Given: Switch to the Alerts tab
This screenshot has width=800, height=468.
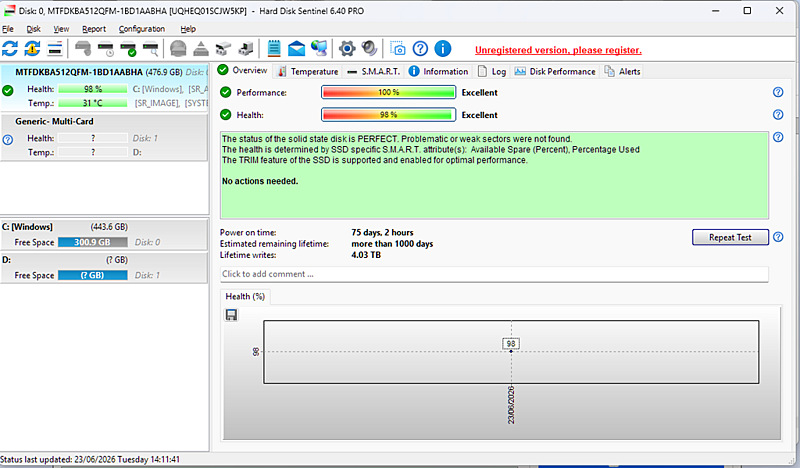Looking at the screenshot, I should (622, 71).
